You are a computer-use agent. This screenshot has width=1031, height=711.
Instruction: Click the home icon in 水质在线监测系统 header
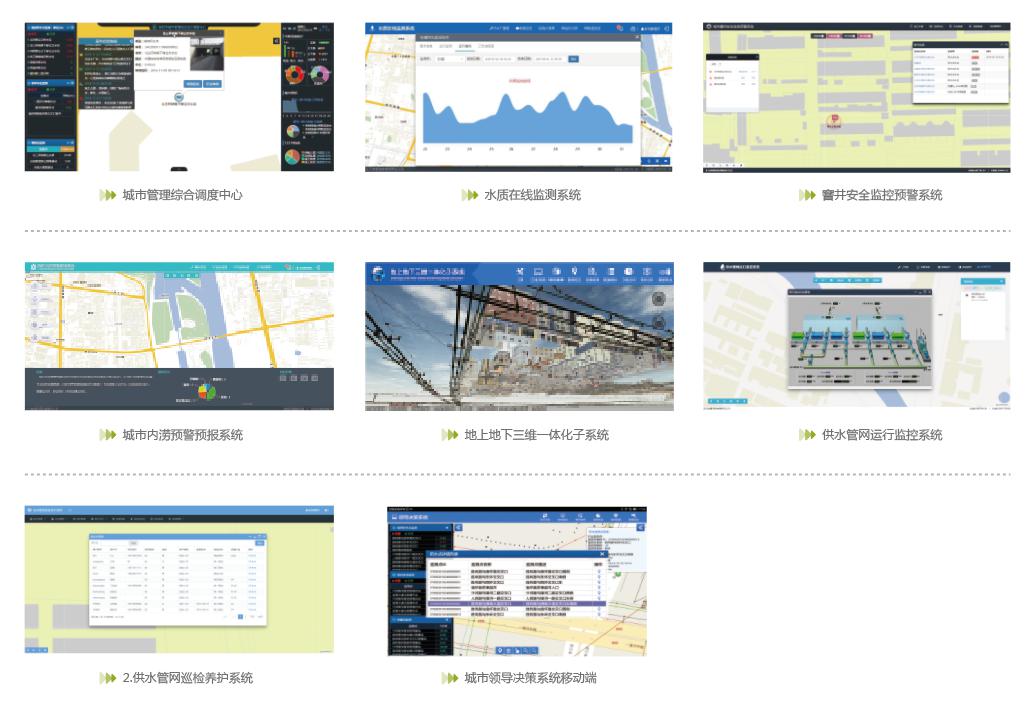[372, 27]
